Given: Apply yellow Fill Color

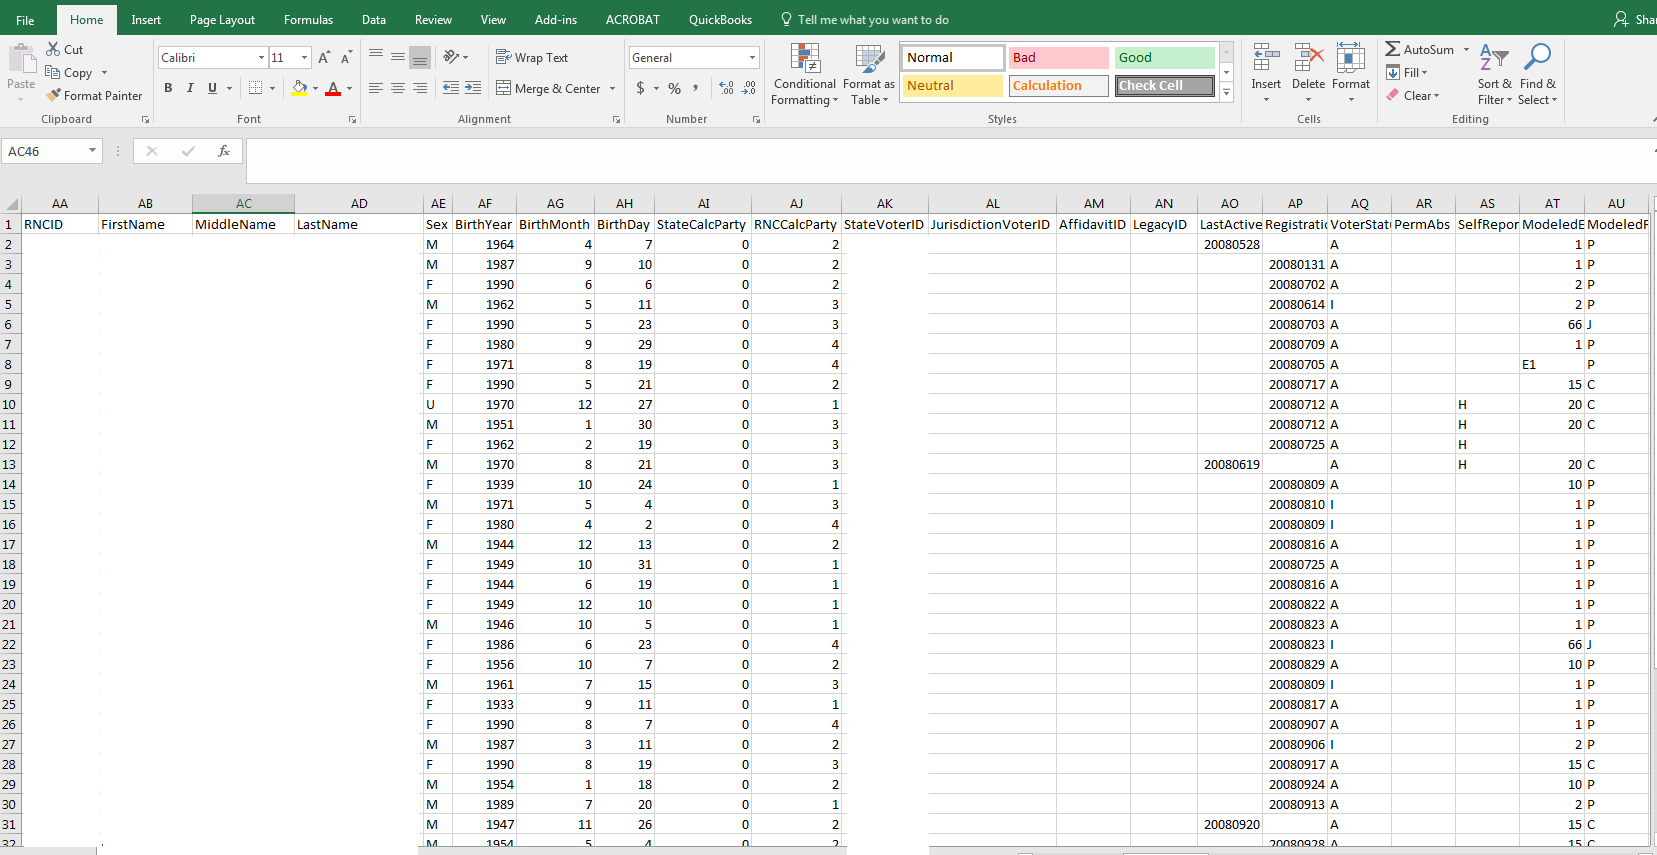Looking at the screenshot, I should coord(300,88).
